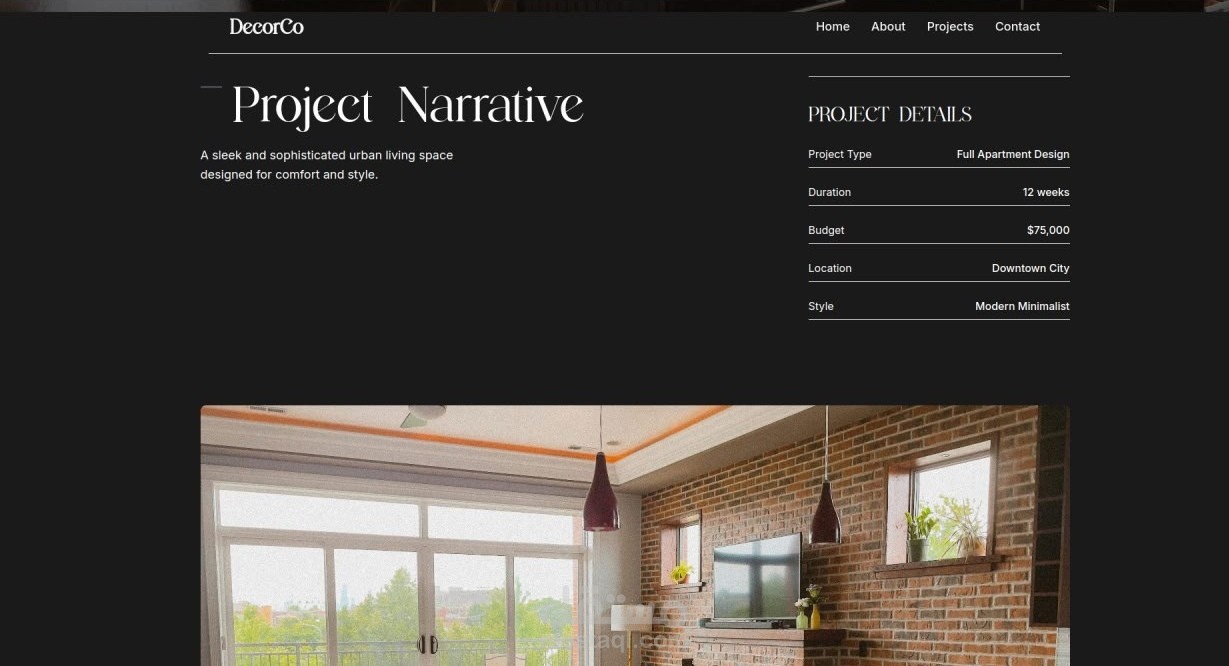Click the Project Narrative heading
This screenshot has height=666, width=1229.
point(407,105)
